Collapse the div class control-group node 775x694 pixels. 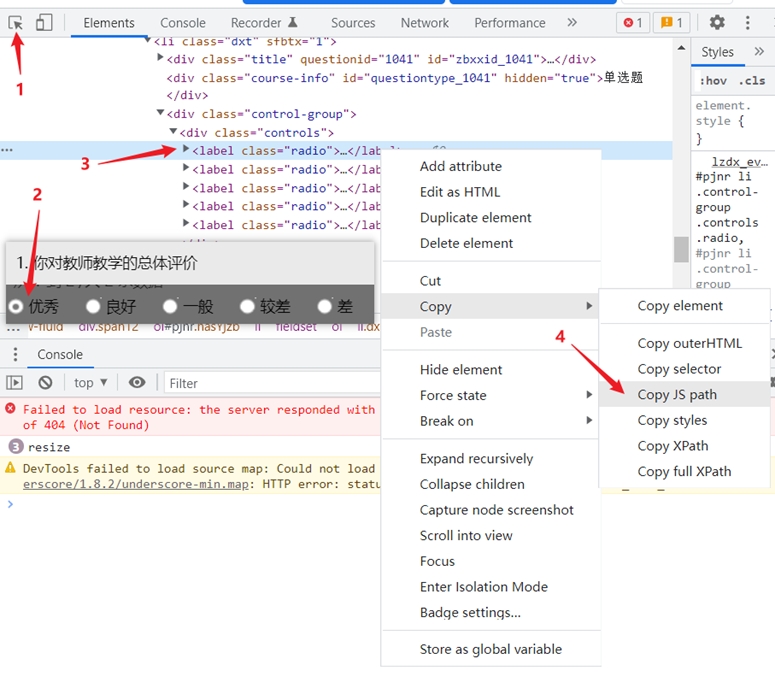[160, 113]
